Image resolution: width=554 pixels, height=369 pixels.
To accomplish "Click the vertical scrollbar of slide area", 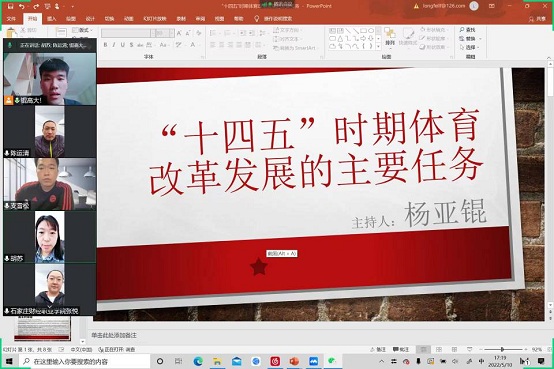I will (x=550, y=184).
